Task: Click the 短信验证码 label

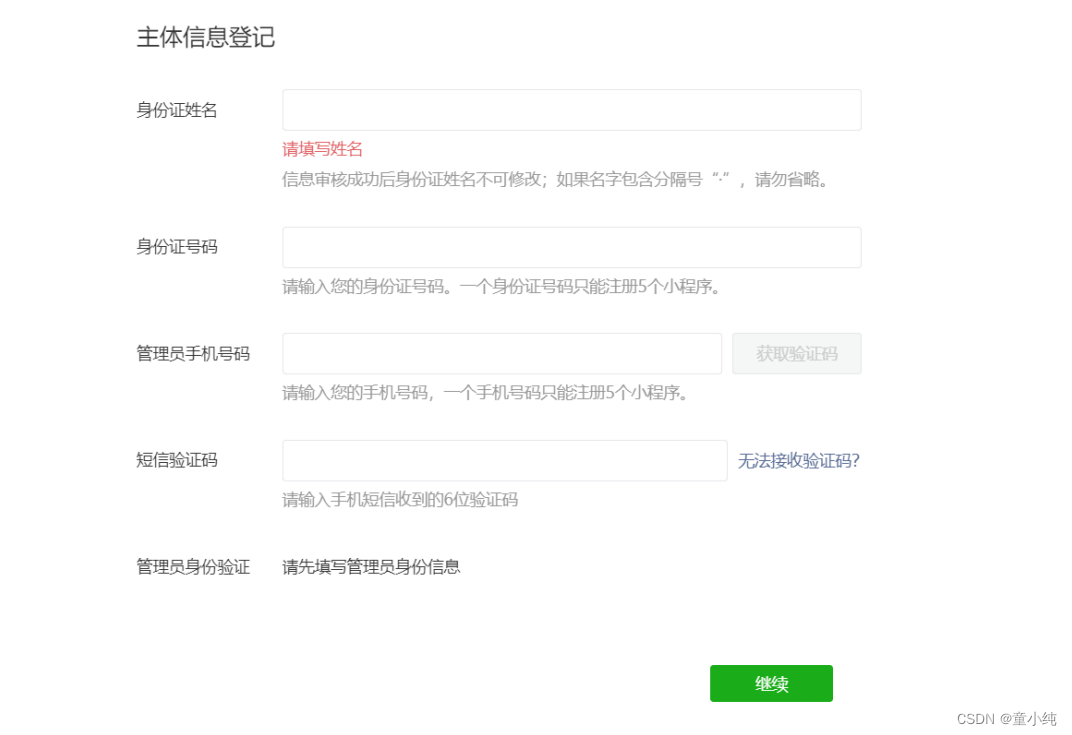Action: pyautogui.click(x=177, y=461)
